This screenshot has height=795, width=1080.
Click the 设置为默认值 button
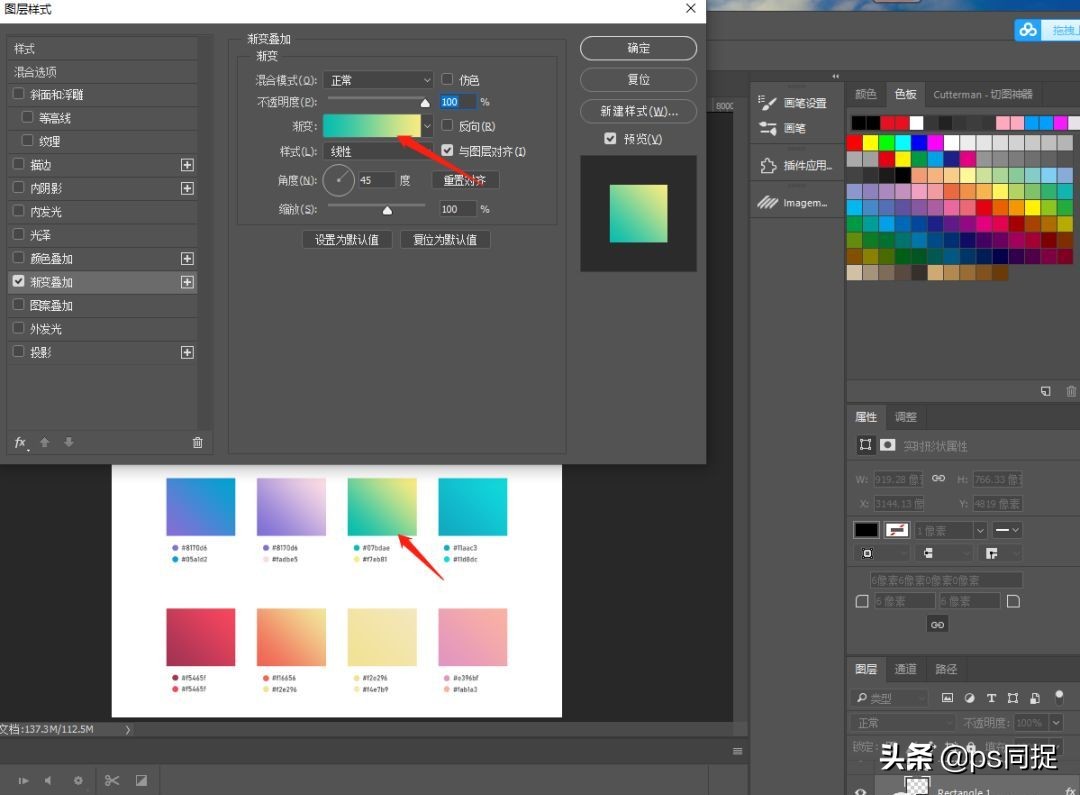pyautogui.click(x=347, y=240)
